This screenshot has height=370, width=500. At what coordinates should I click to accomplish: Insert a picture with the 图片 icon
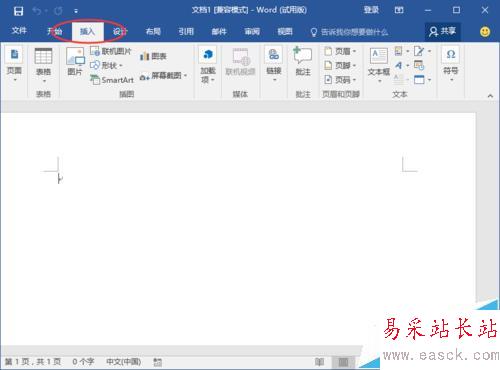pyautogui.click(x=75, y=61)
